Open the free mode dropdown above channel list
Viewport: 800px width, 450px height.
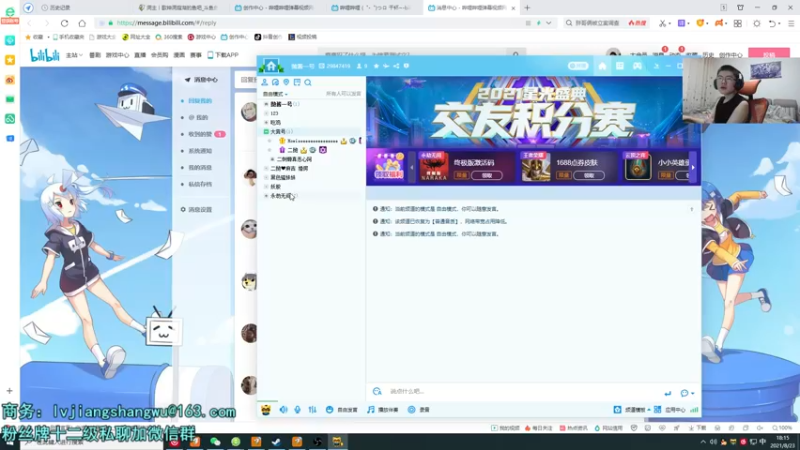[275, 94]
